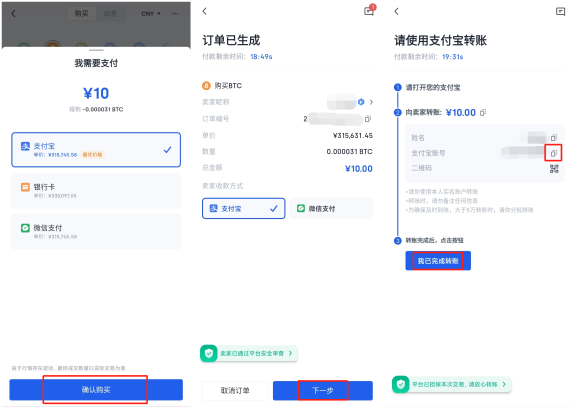
Task: Click the Bitcoin icon beside 购买BTC
Action: (x=206, y=86)
